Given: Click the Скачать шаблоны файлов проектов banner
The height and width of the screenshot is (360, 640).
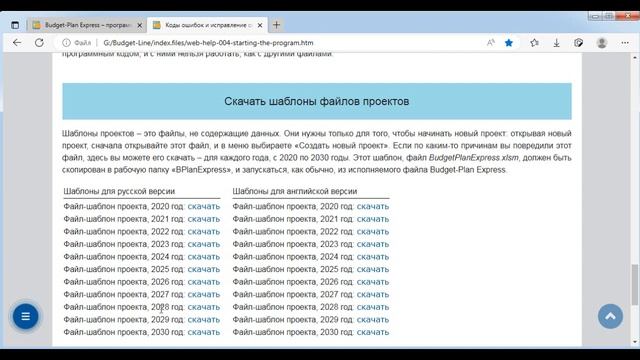Looking at the screenshot, I should click(317, 101).
